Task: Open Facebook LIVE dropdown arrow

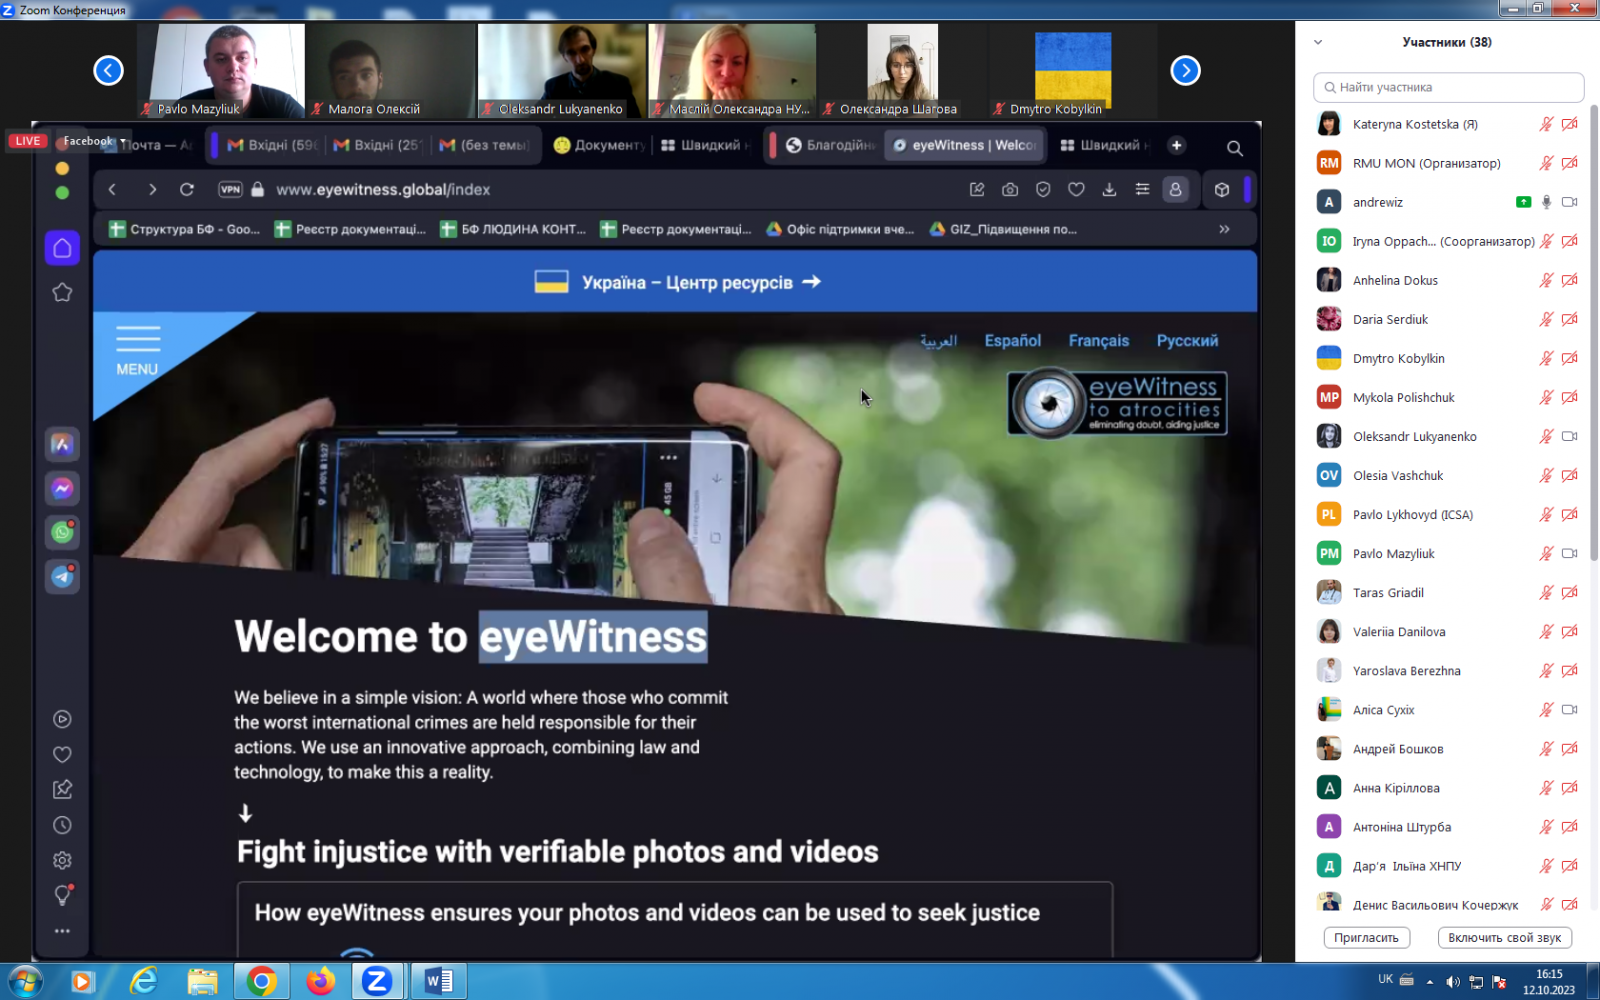Action: click(123, 141)
